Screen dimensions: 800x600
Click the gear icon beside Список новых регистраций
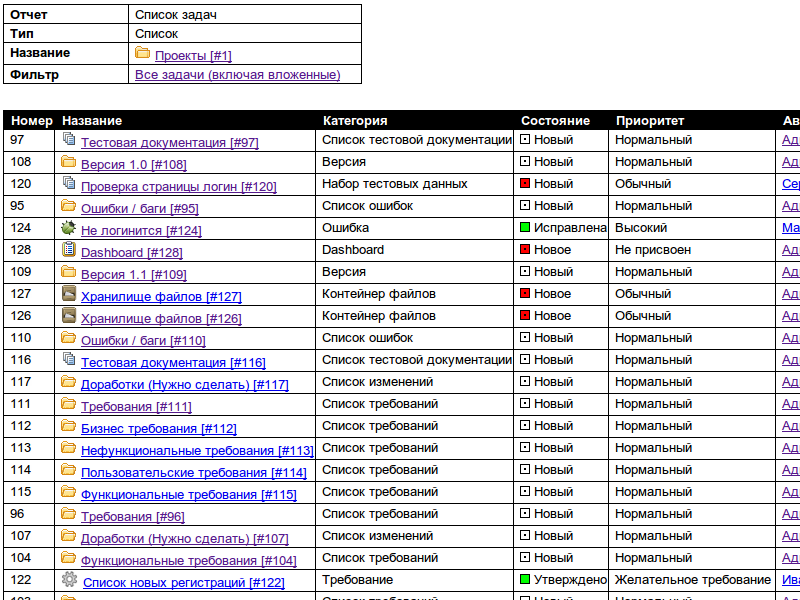[69, 580]
